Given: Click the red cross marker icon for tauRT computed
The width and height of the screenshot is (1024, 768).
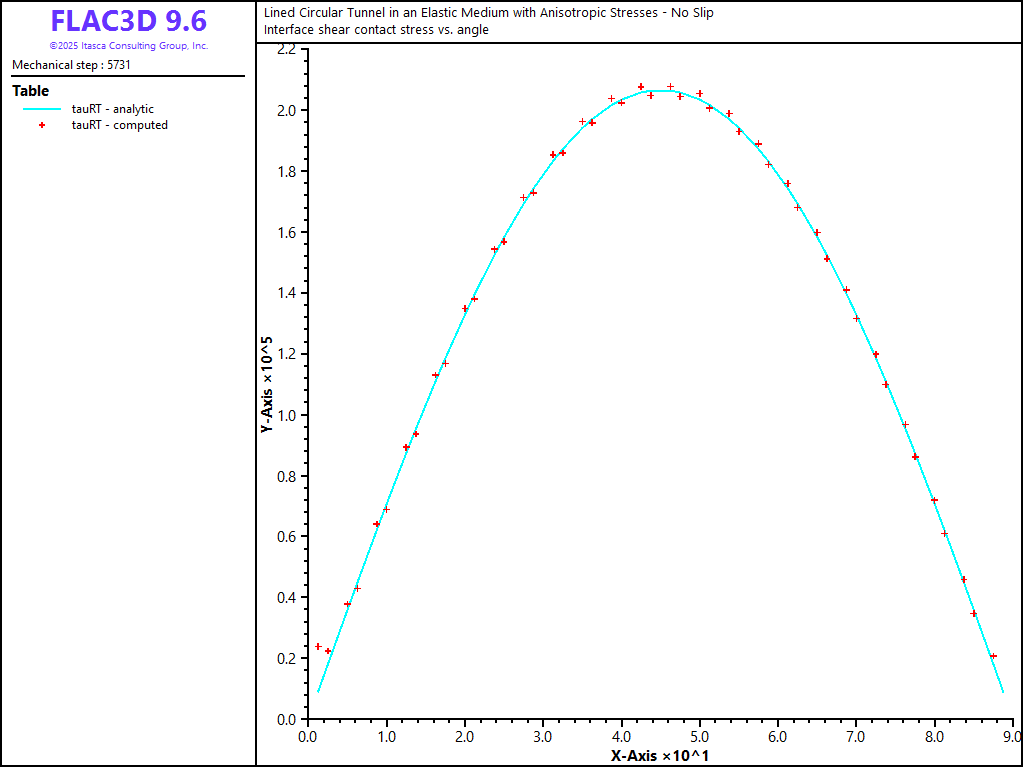Looking at the screenshot, I should click(x=42, y=125).
